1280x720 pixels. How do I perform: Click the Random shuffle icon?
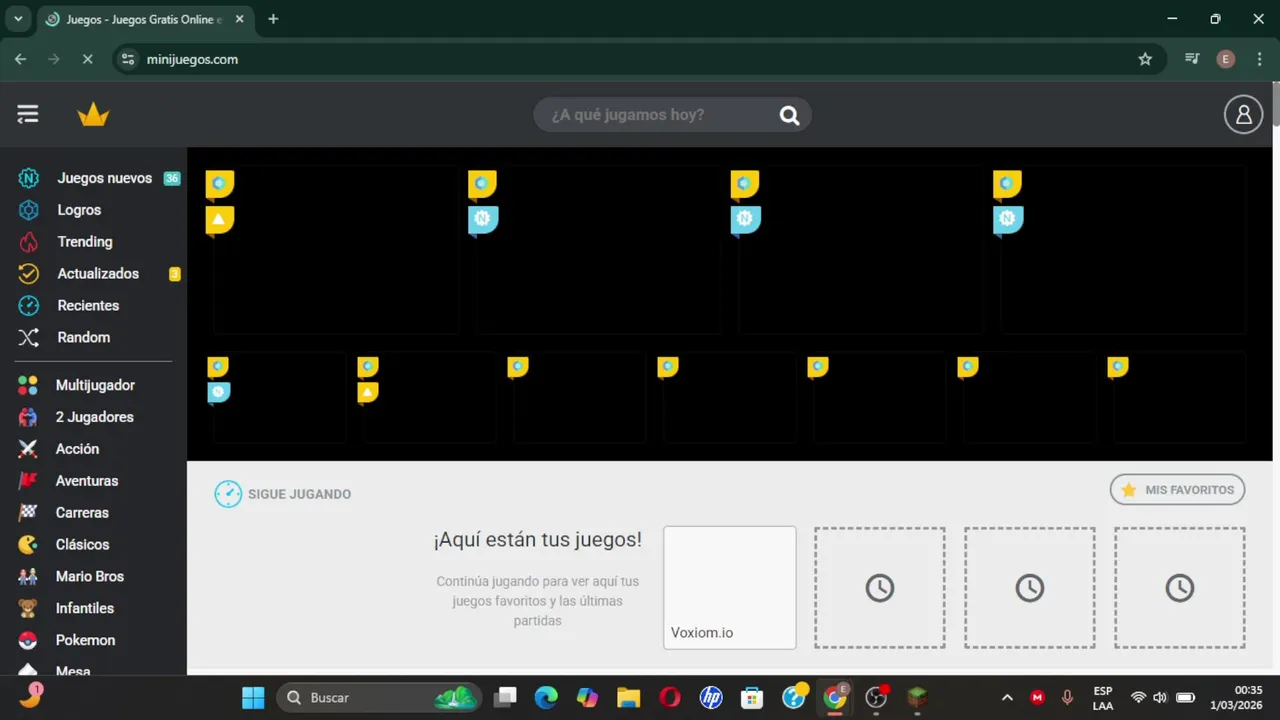point(29,338)
